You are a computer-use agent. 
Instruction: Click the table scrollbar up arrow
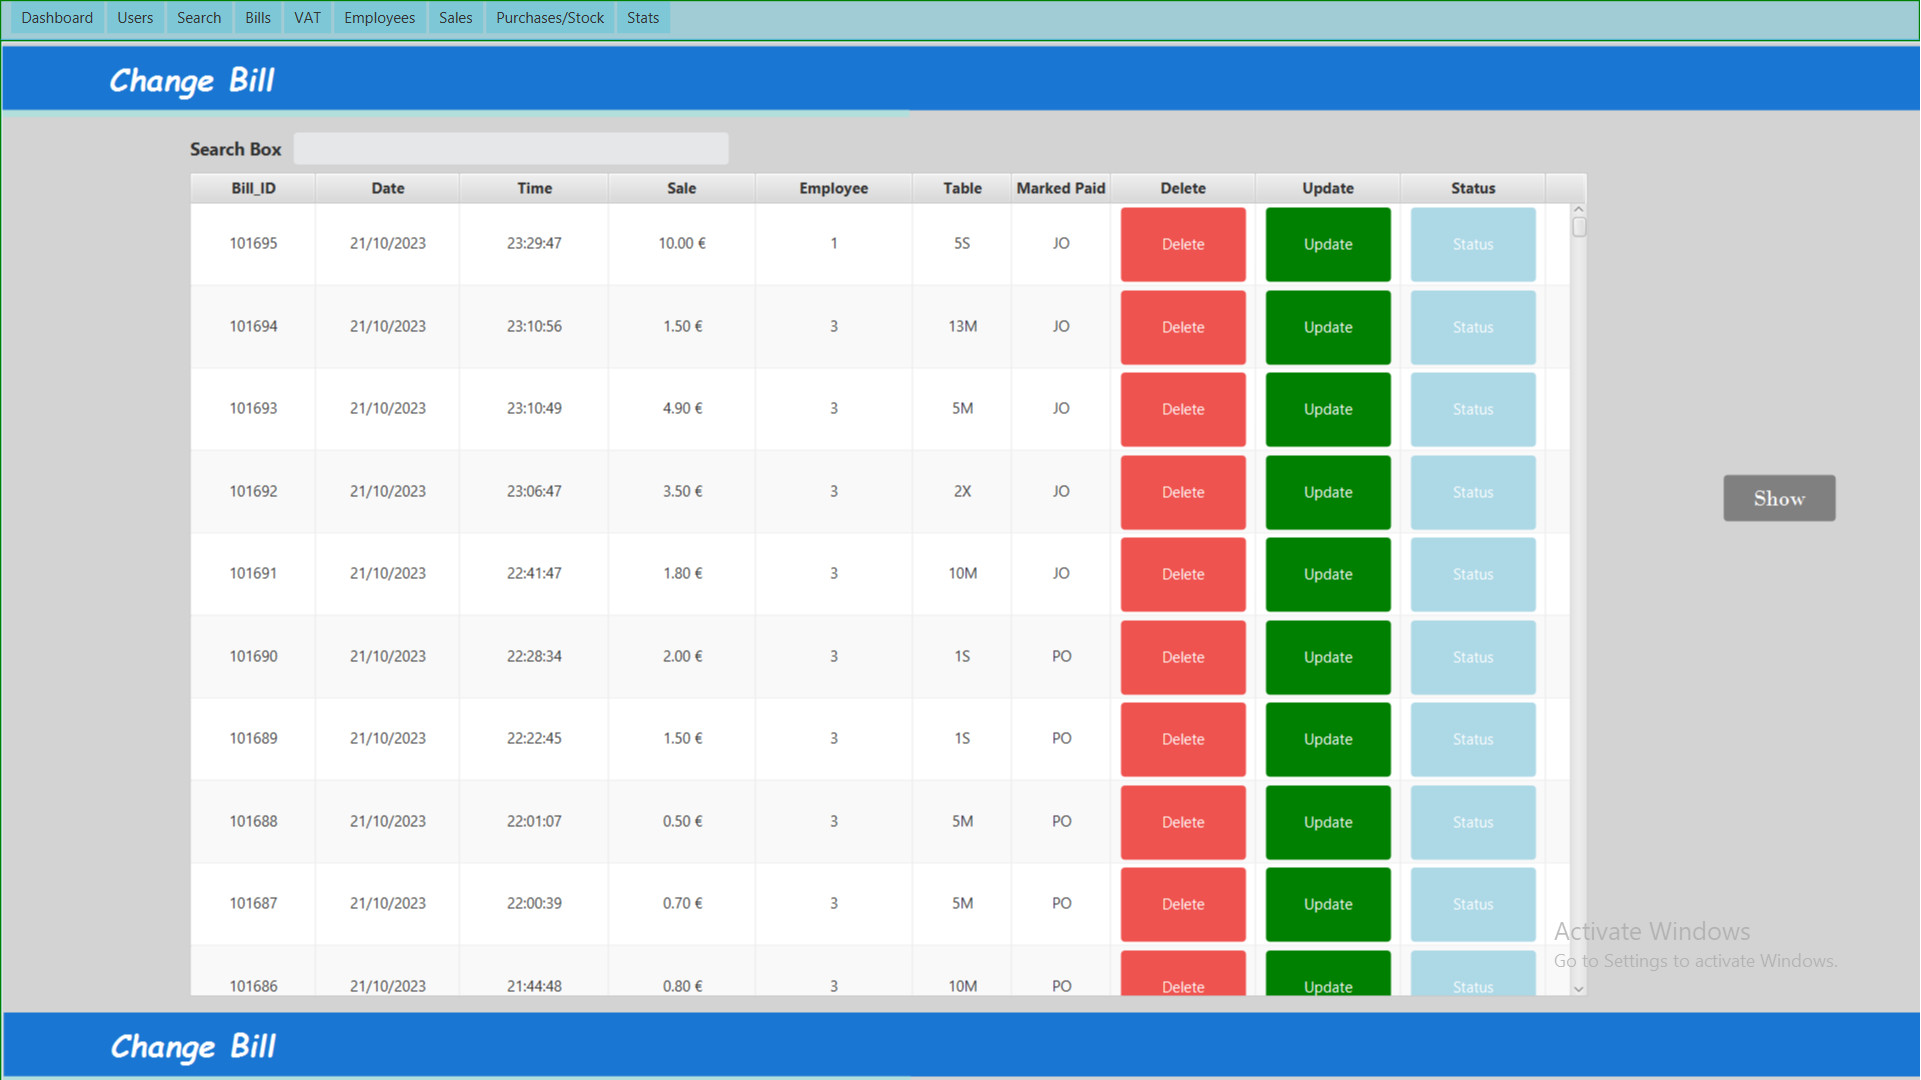[x=1578, y=209]
